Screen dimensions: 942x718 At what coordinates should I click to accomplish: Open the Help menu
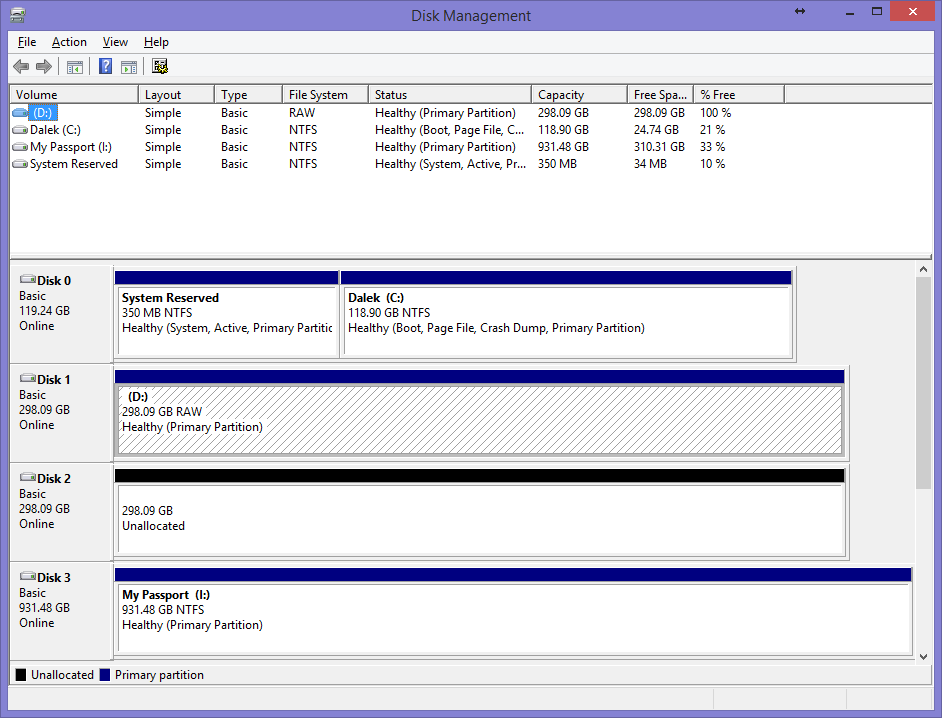click(x=156, y=42)
